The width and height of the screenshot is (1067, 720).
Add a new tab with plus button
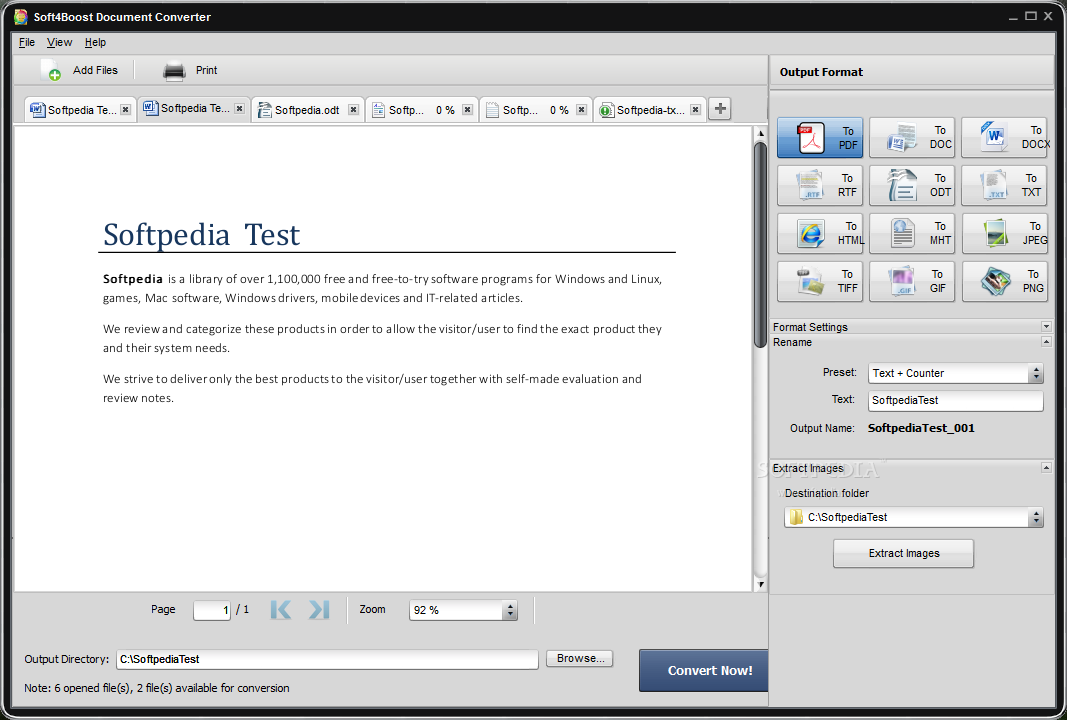pyautogui.click(x=720, y=109)
